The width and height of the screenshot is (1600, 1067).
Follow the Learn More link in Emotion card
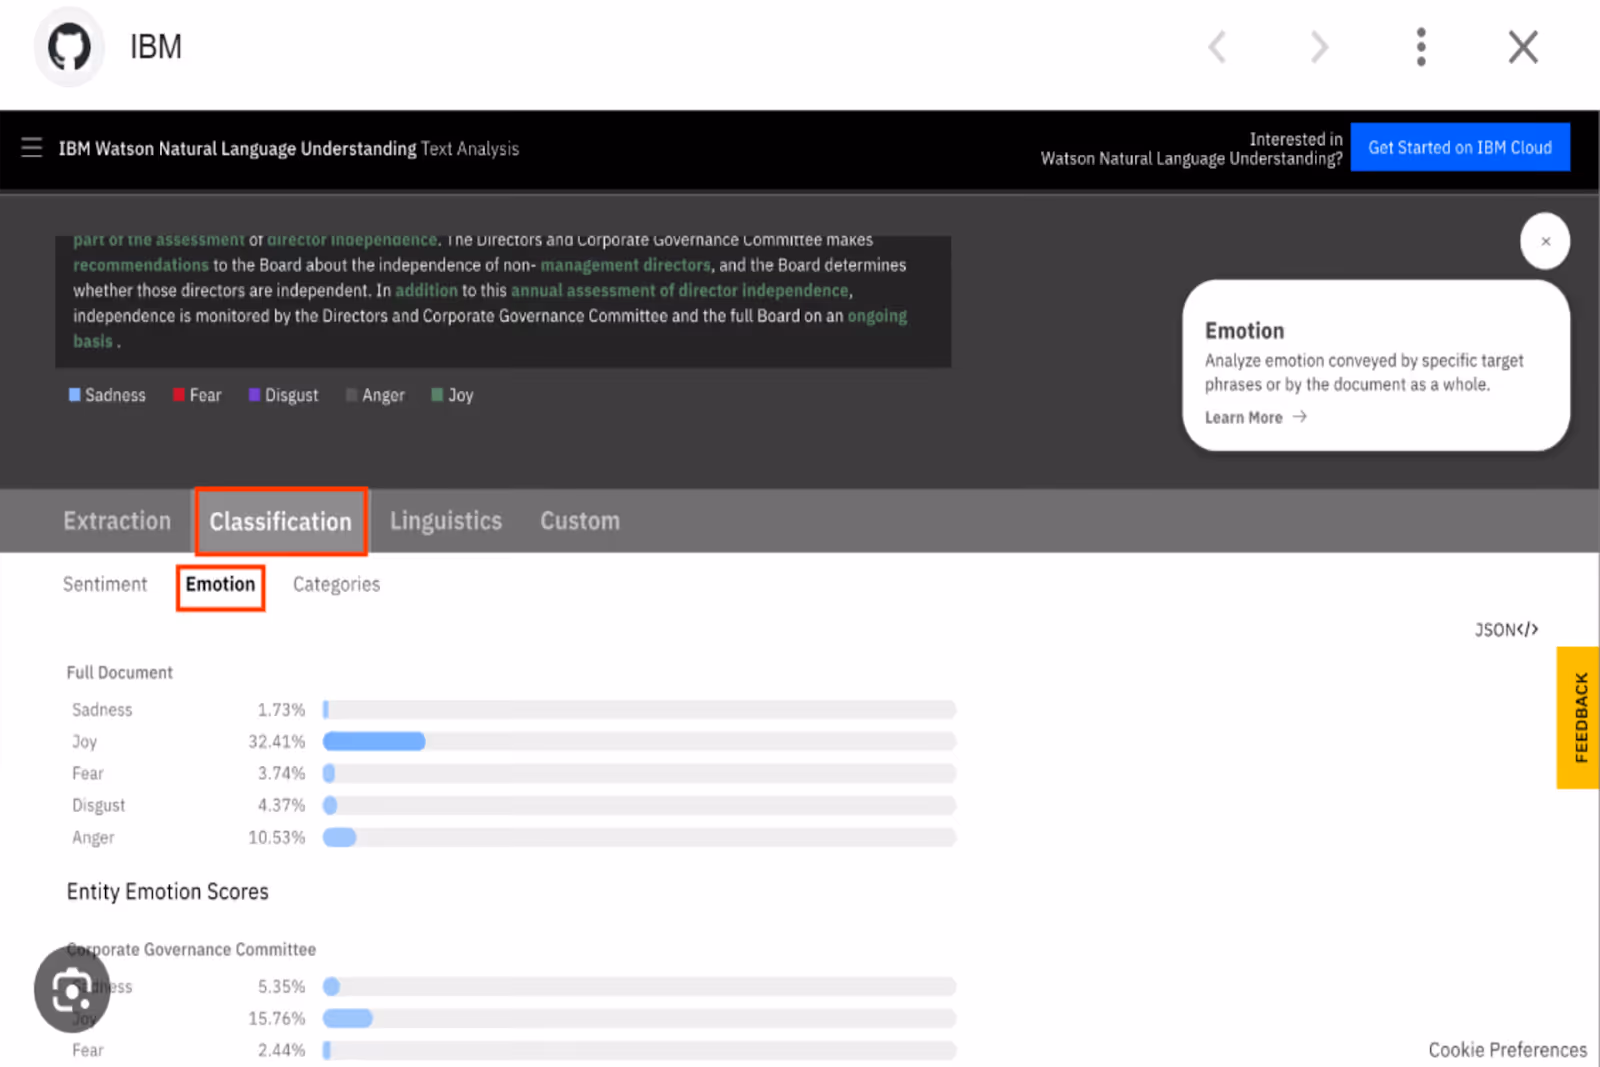click(1243, 418)
